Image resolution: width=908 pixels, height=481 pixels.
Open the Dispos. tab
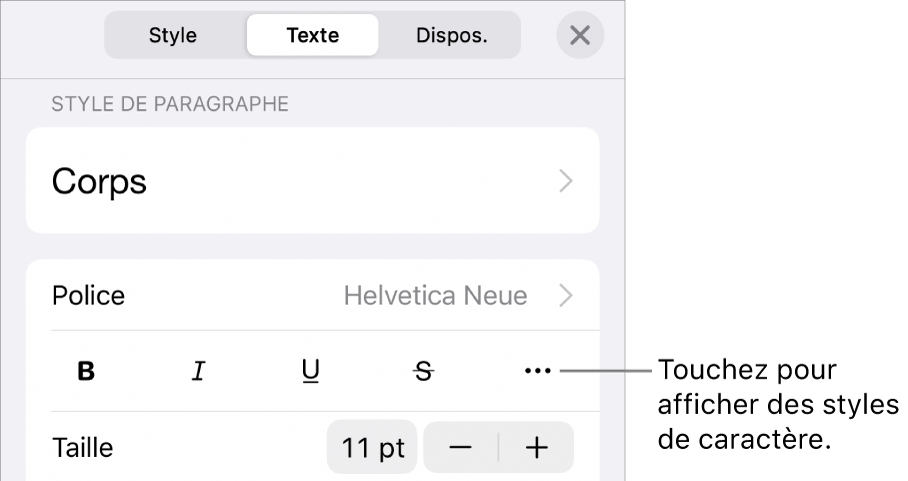(451, 36)
